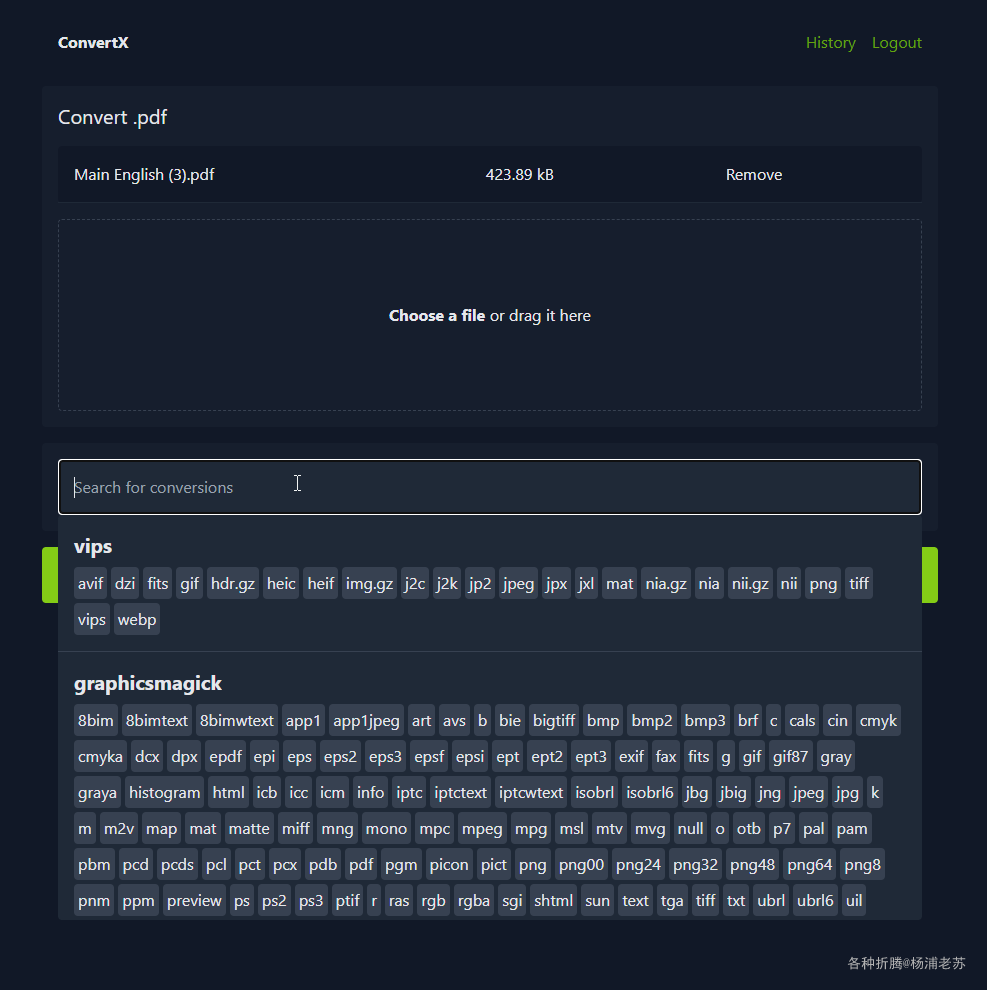Select the heic conversion option
Screen dimensions: 987x990
(x=281, y=583)
